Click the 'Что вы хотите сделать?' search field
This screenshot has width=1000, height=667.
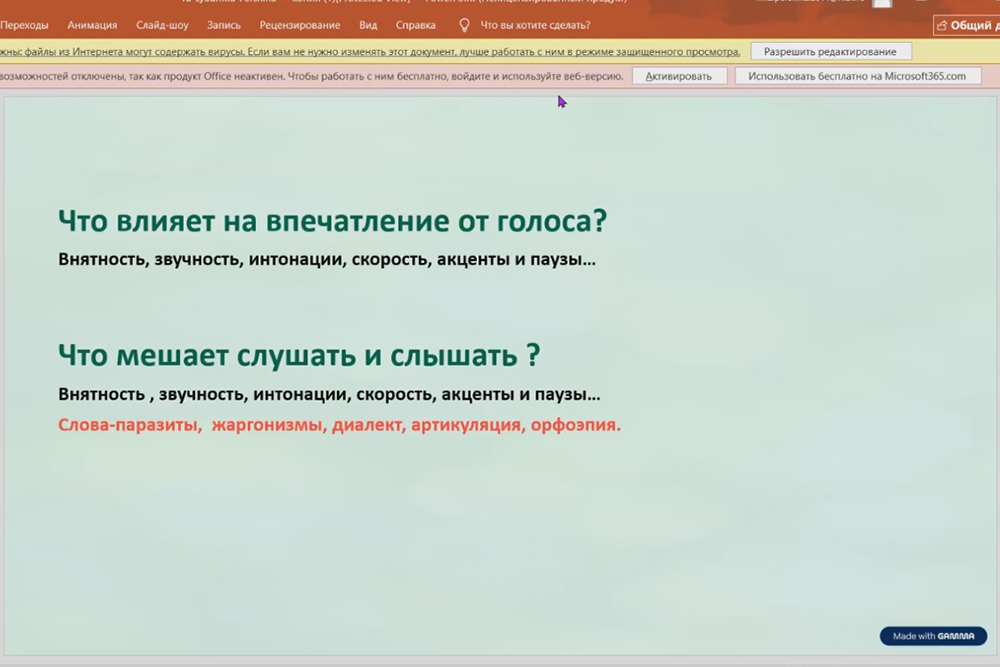[535, 25]
